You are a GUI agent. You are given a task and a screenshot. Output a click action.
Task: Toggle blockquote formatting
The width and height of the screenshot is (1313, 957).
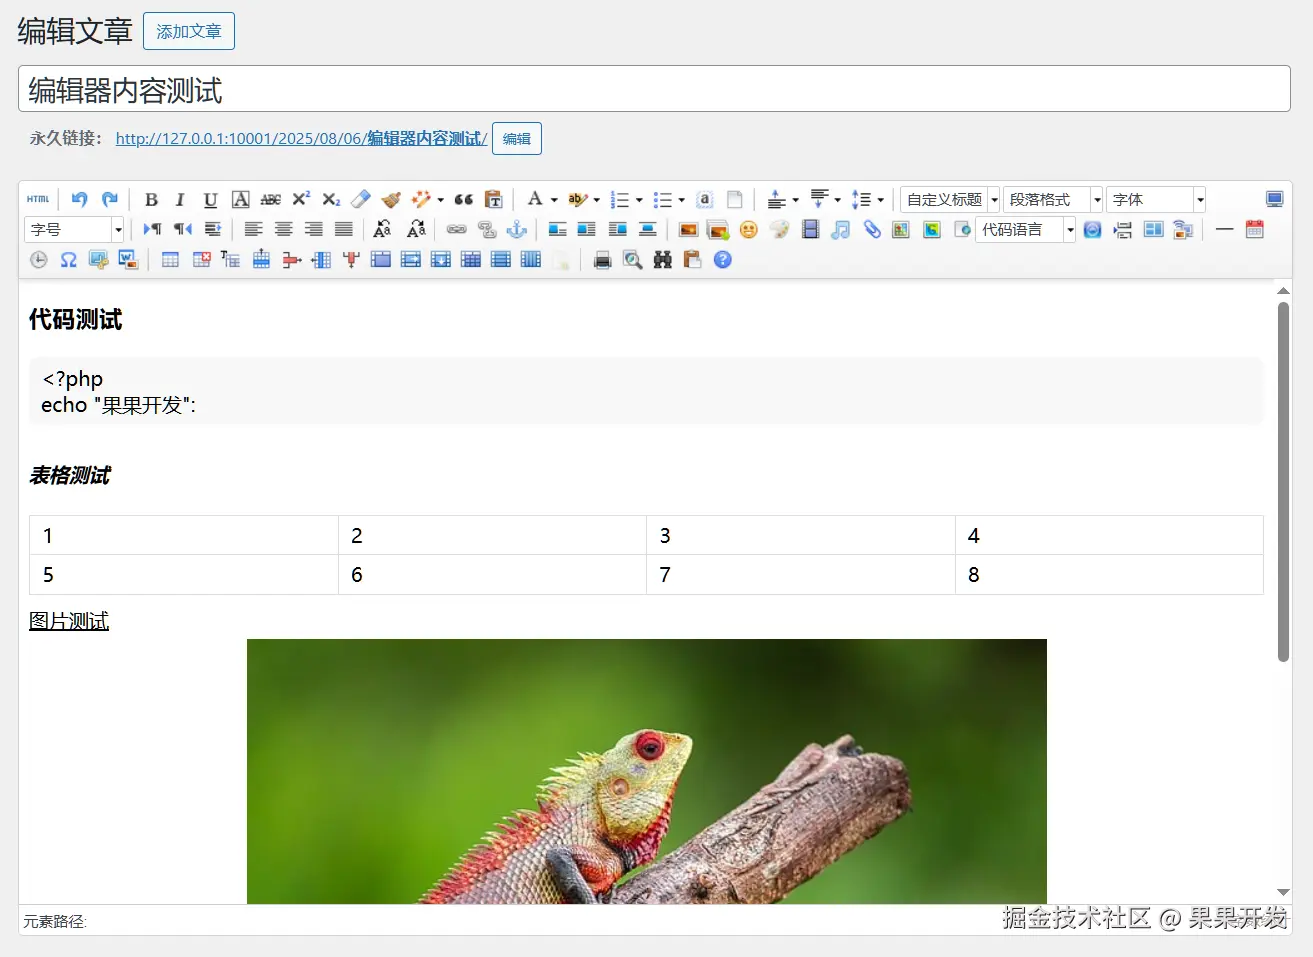click(464, 200)
